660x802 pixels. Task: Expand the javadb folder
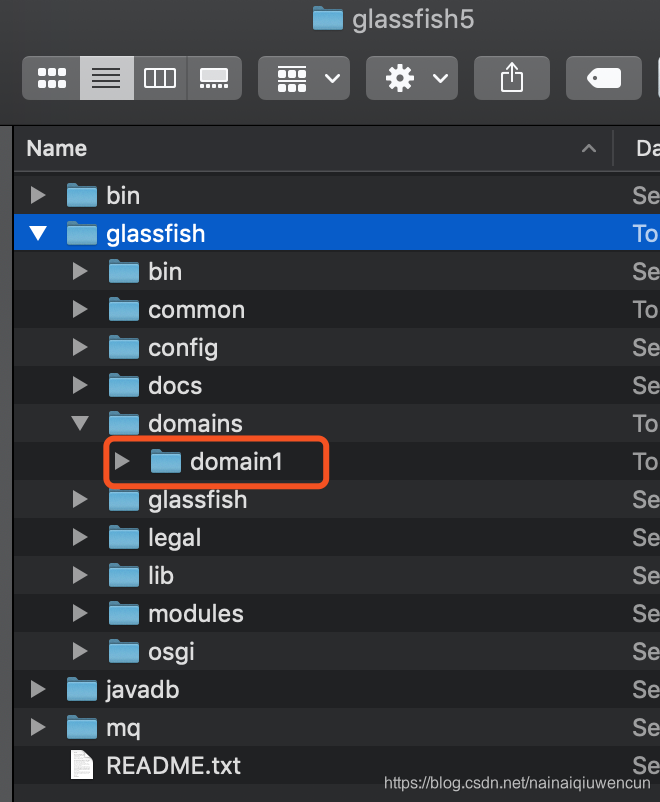(x=38, y=689)
